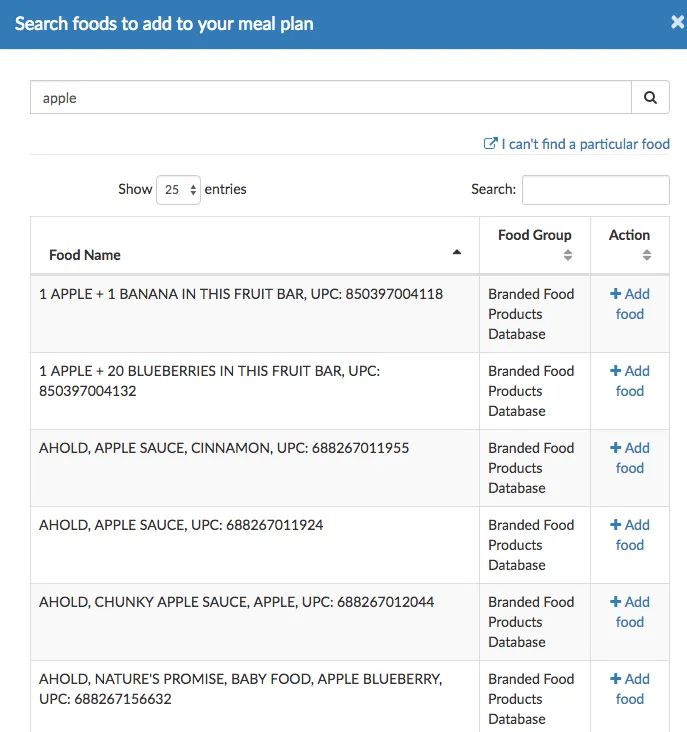Add Nature's Promise Apple Blueberry baby food
Image resolution: width=687 pixels, height=732 pixels.
(630, 689)
